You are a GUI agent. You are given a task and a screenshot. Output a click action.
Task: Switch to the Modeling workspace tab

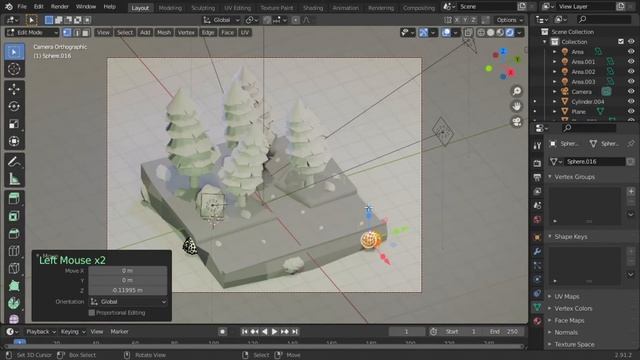click(170, 8)
